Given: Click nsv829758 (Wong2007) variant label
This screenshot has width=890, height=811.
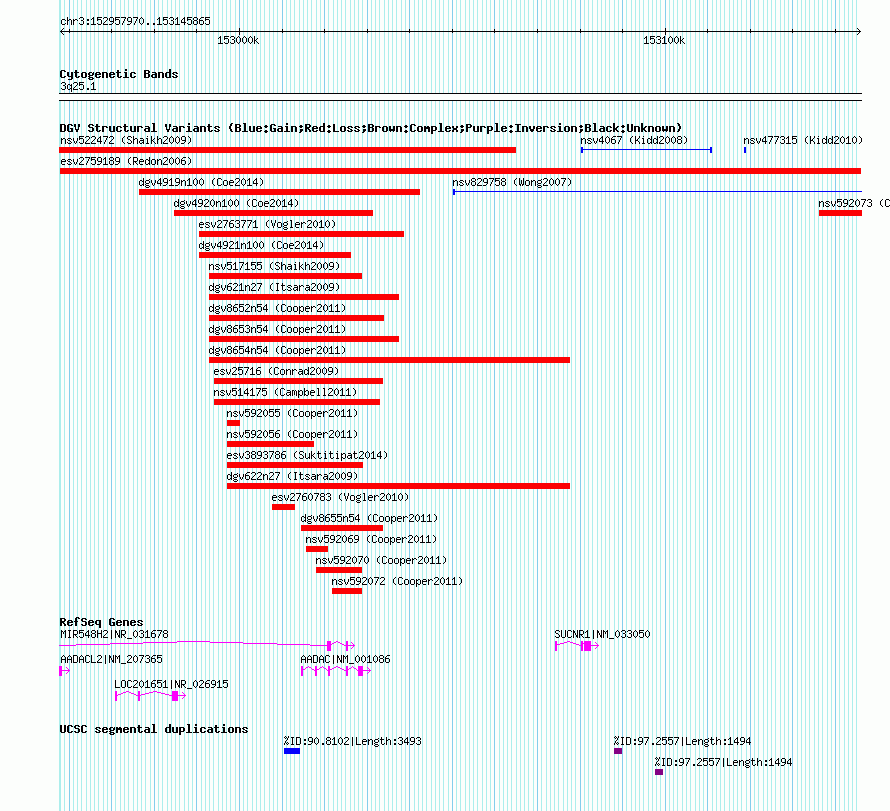Looking at the screenshot, I should coord(512,182).
